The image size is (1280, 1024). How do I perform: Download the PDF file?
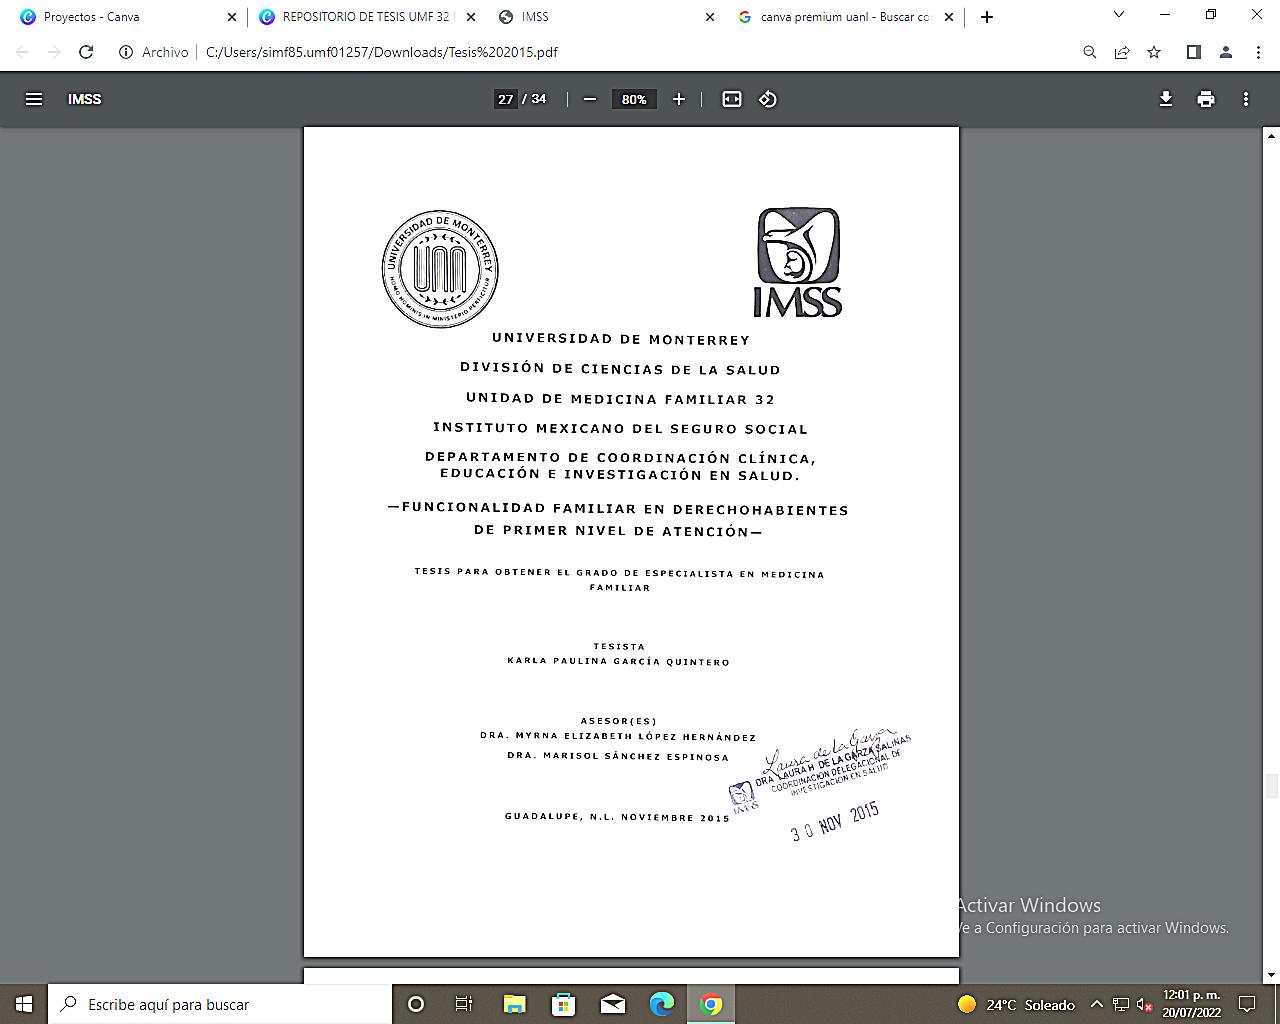[1166, 99]
